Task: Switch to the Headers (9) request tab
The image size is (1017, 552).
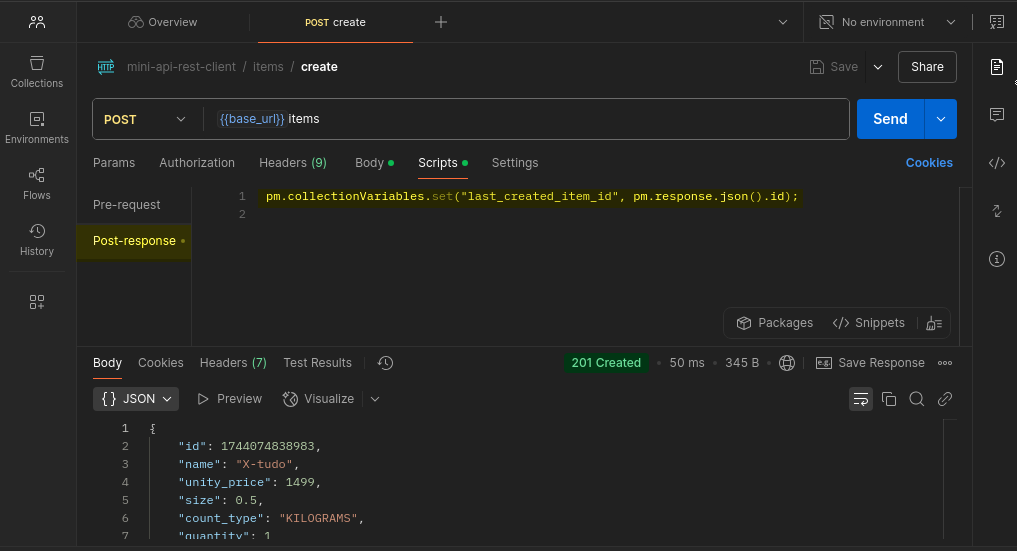Action: click(292, 163)
